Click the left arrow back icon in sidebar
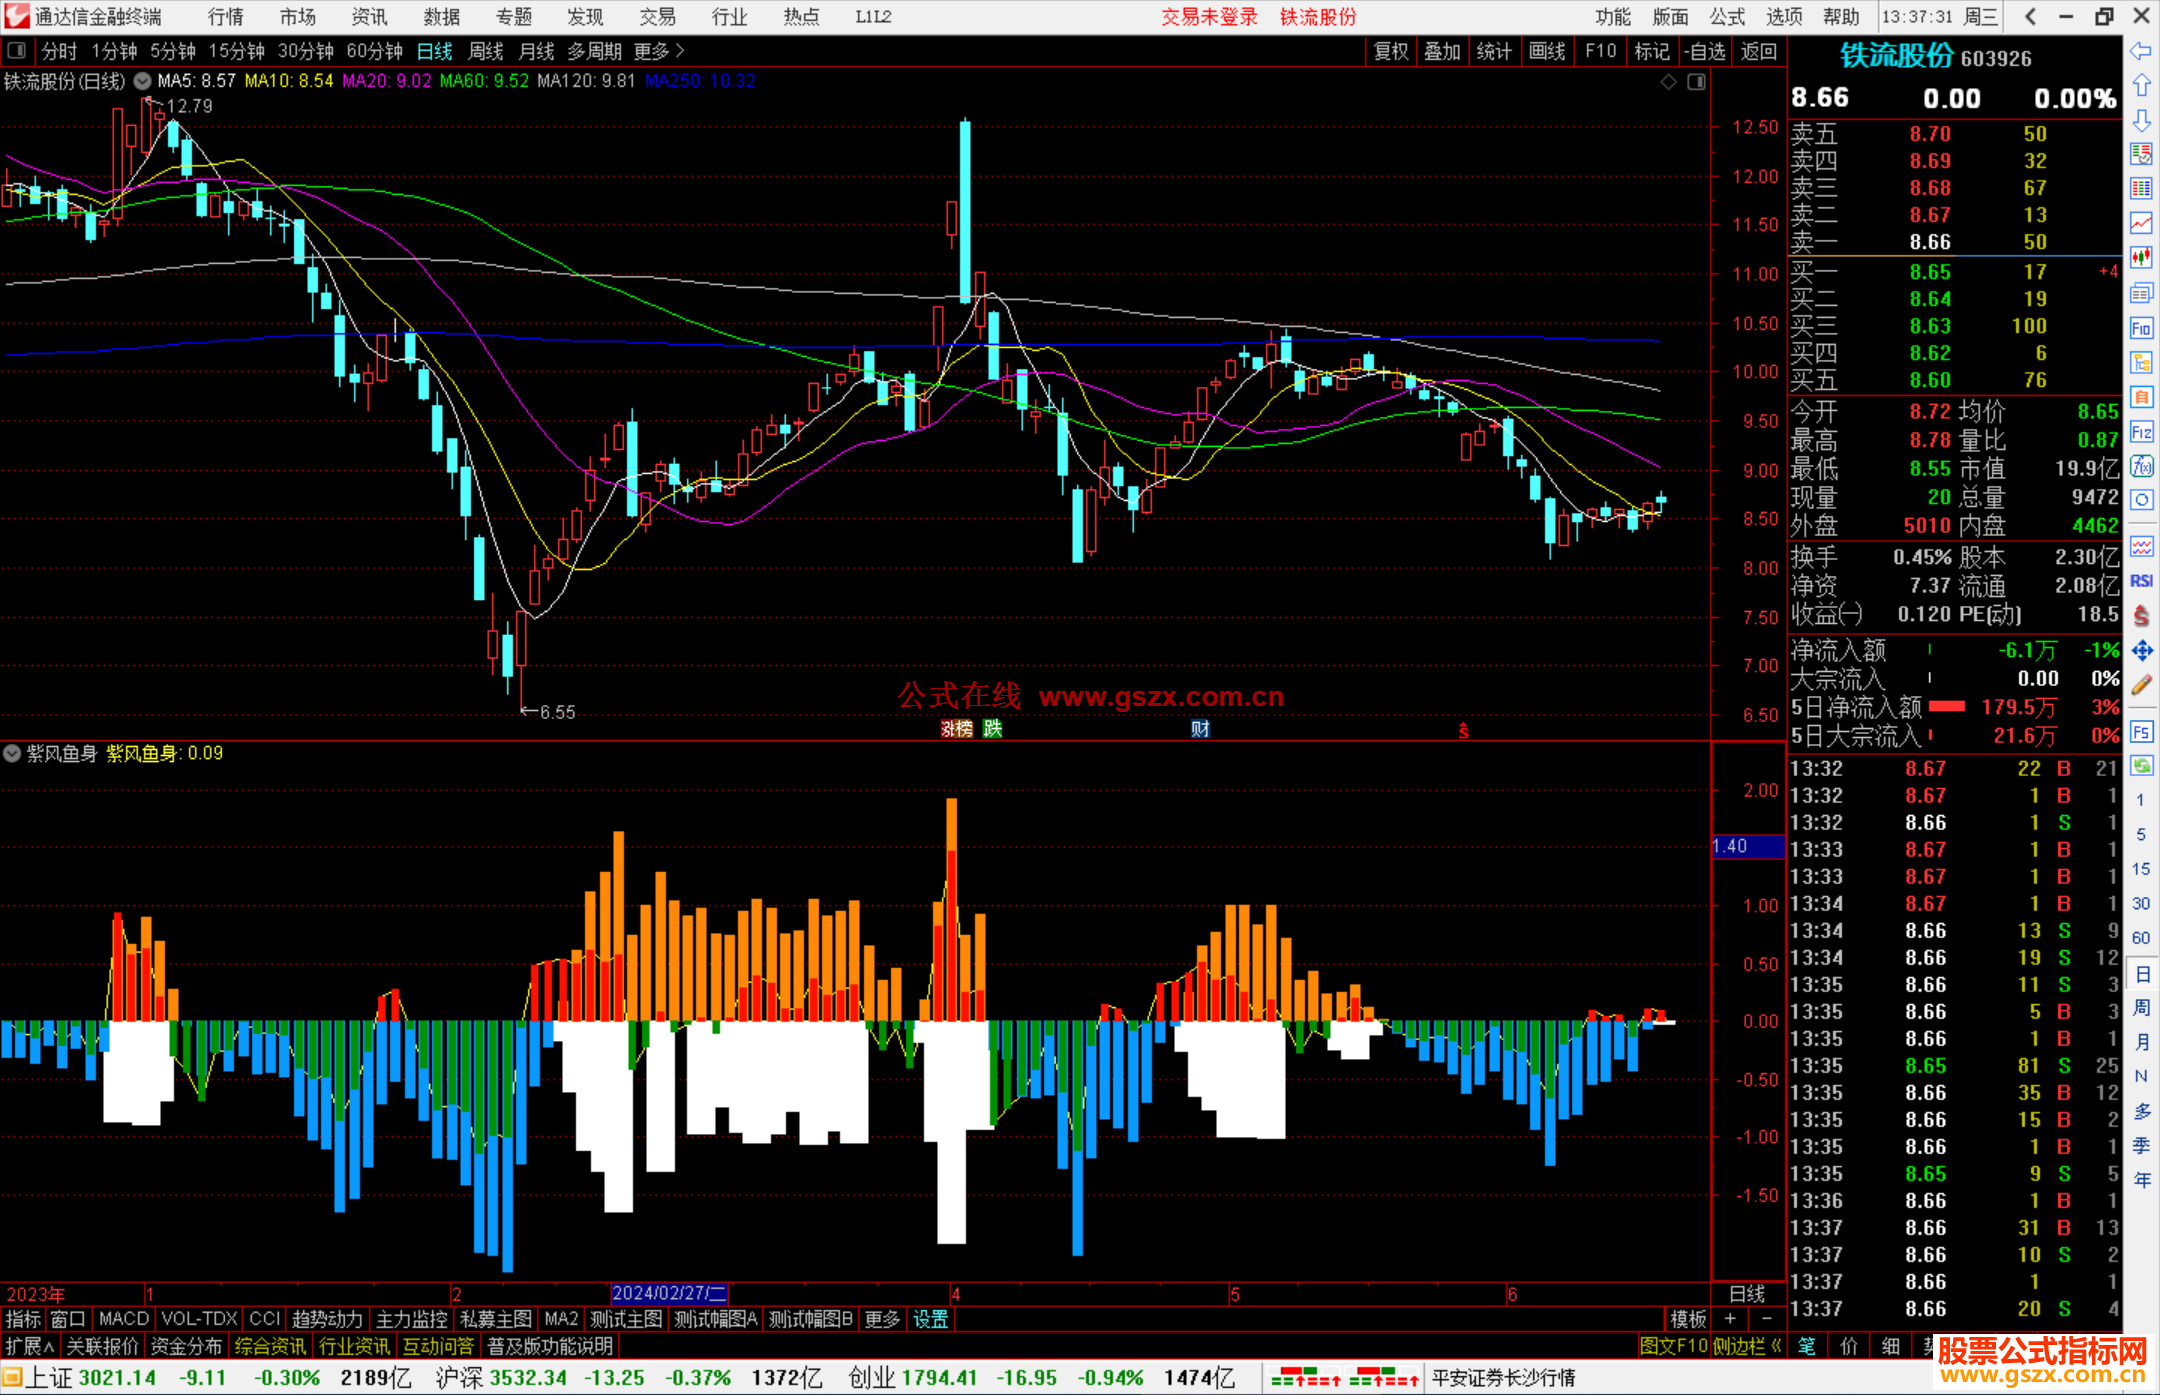The image size is (2160, 1395). [2141, 51]
